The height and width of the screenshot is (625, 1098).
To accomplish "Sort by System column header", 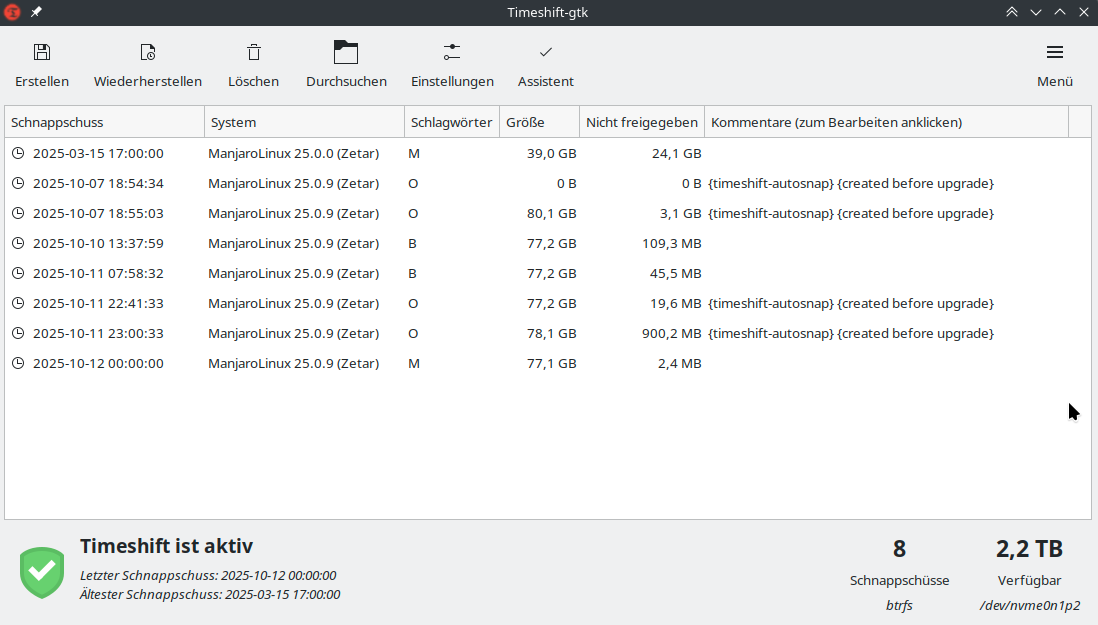I will click(x=305, y=122).
